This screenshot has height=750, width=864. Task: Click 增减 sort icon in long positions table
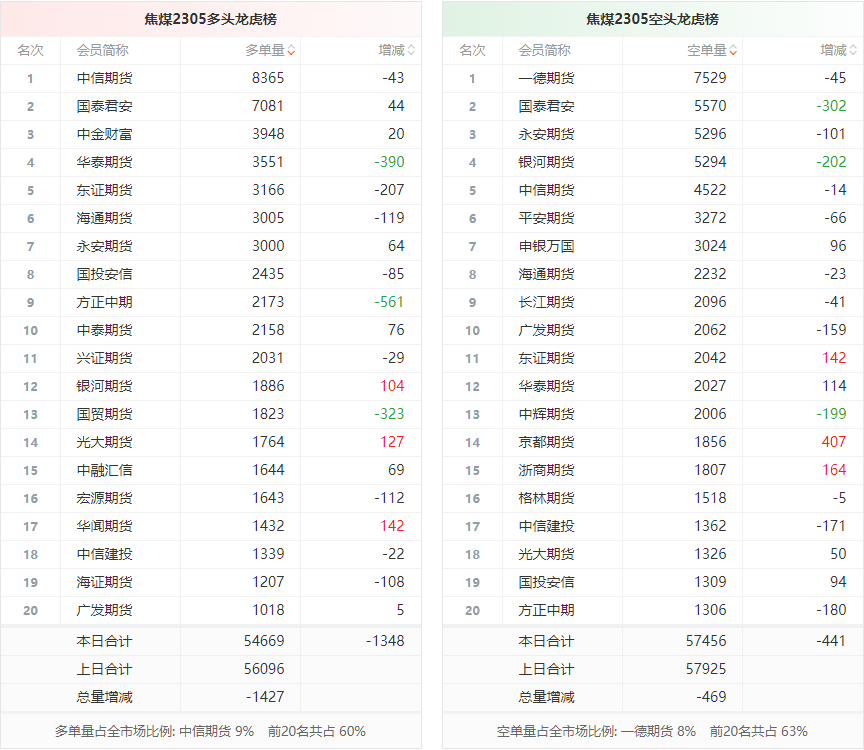(411, 50)
